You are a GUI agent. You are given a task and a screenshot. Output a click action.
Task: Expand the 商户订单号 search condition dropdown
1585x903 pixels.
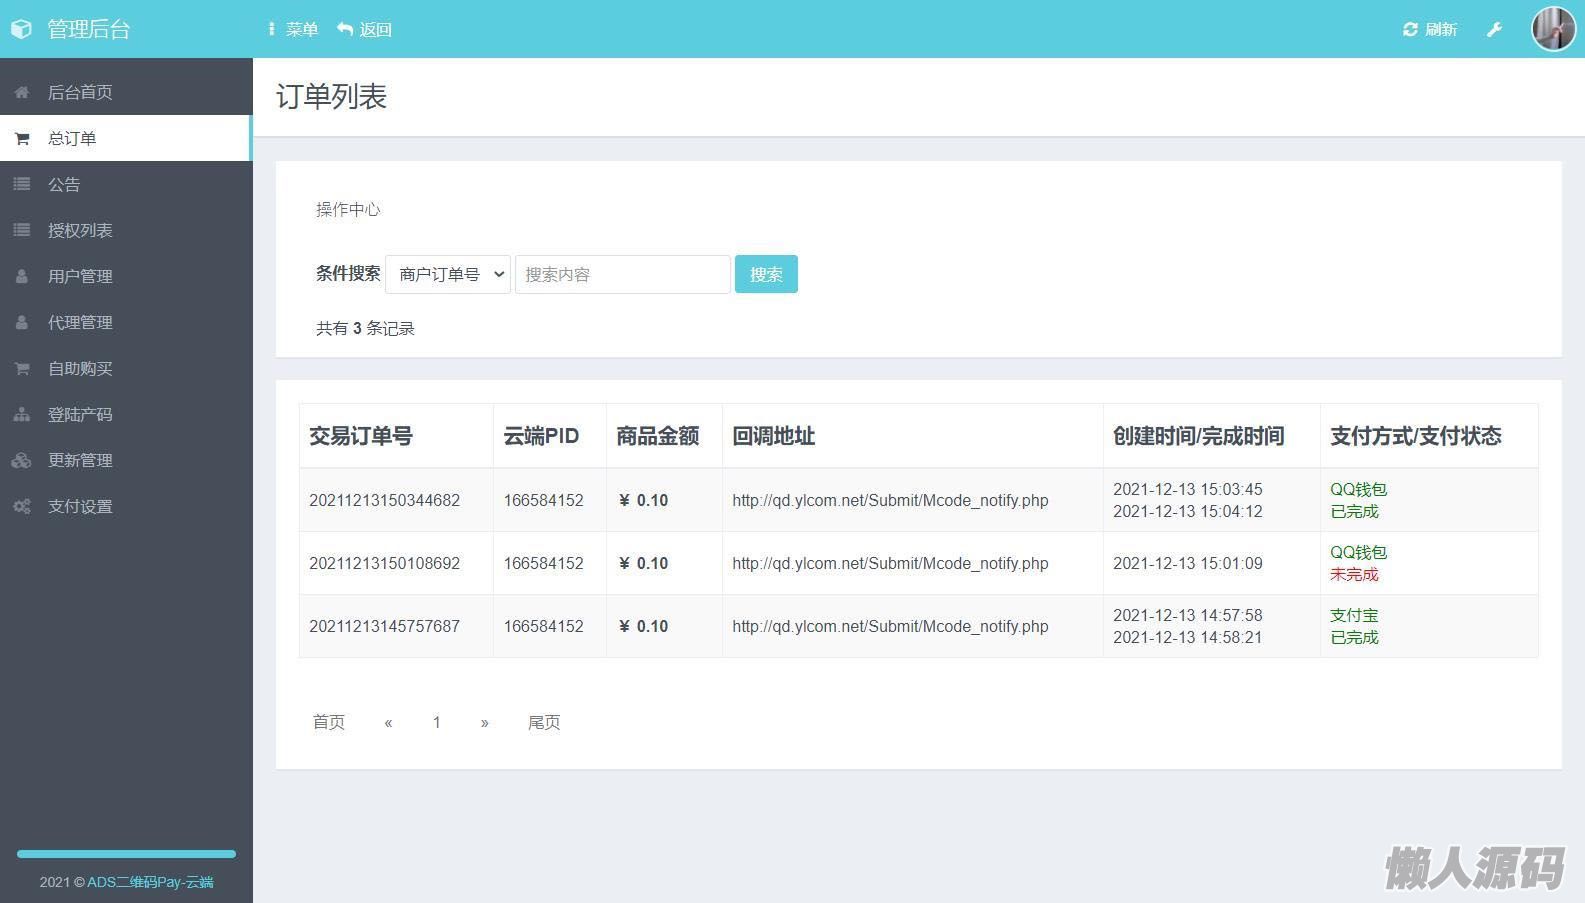448,274
